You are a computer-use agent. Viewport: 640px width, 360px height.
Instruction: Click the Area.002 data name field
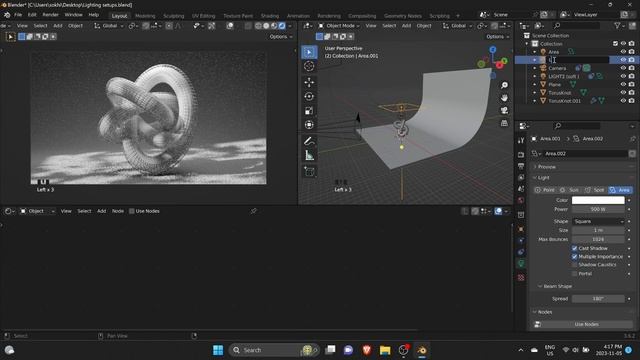coord(585,154)
